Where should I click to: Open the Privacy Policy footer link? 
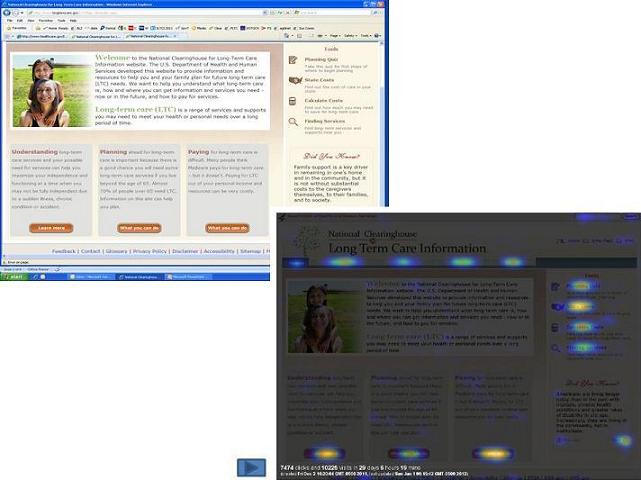[x=150, y=251]
